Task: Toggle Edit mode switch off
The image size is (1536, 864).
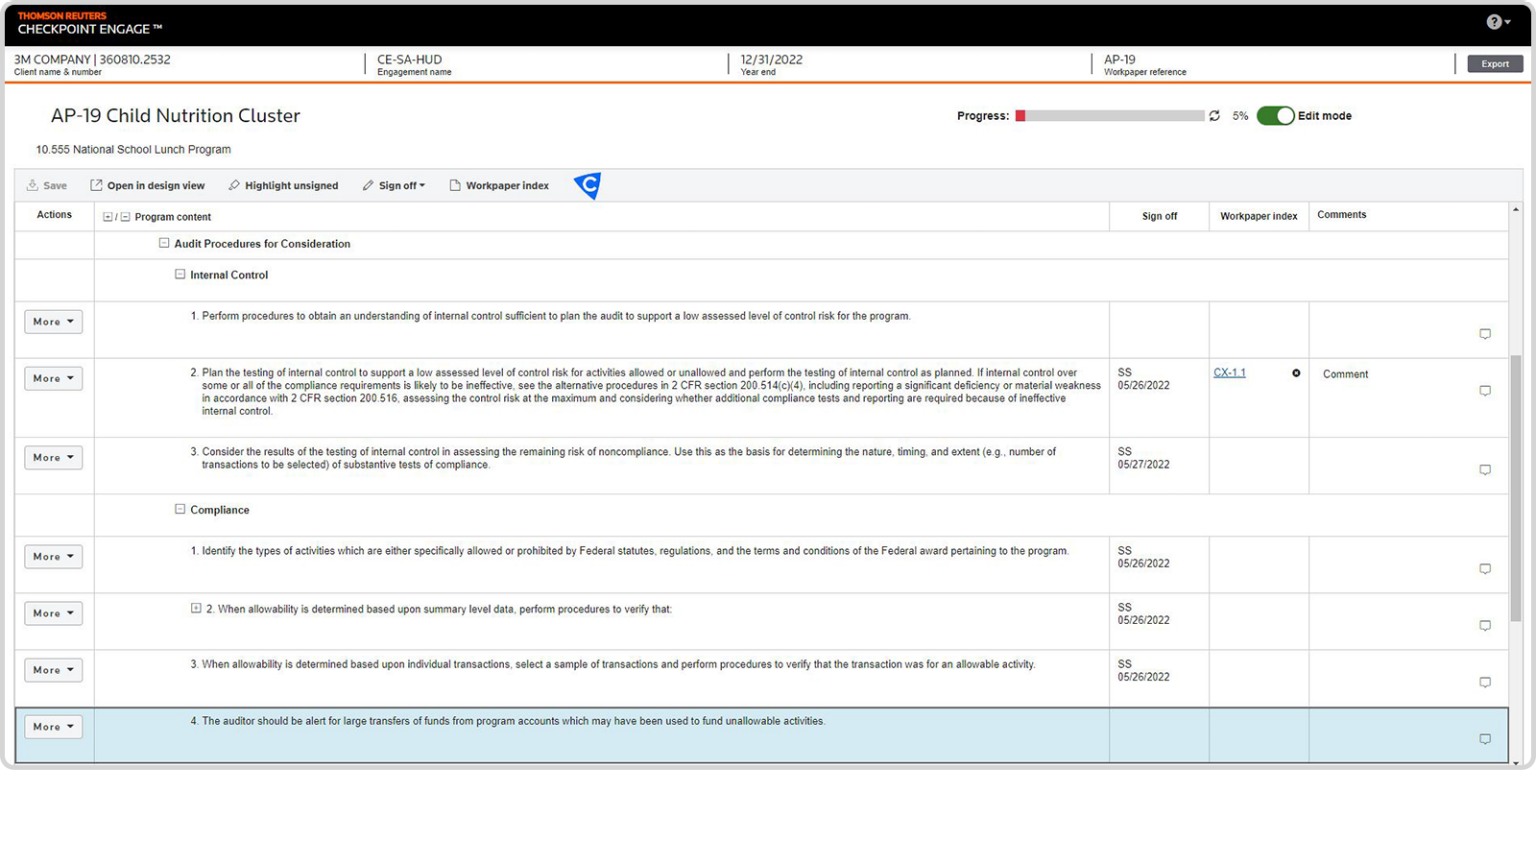Action: (x=1275, y=116)
